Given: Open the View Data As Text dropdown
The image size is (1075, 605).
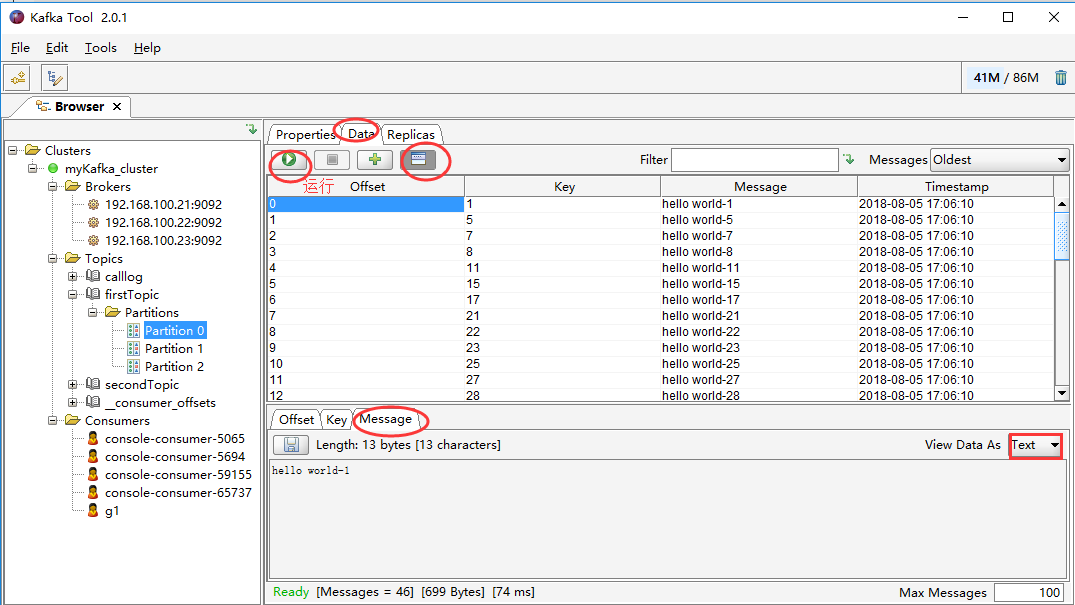Looking at the screenshot, I should [1035, 445].
